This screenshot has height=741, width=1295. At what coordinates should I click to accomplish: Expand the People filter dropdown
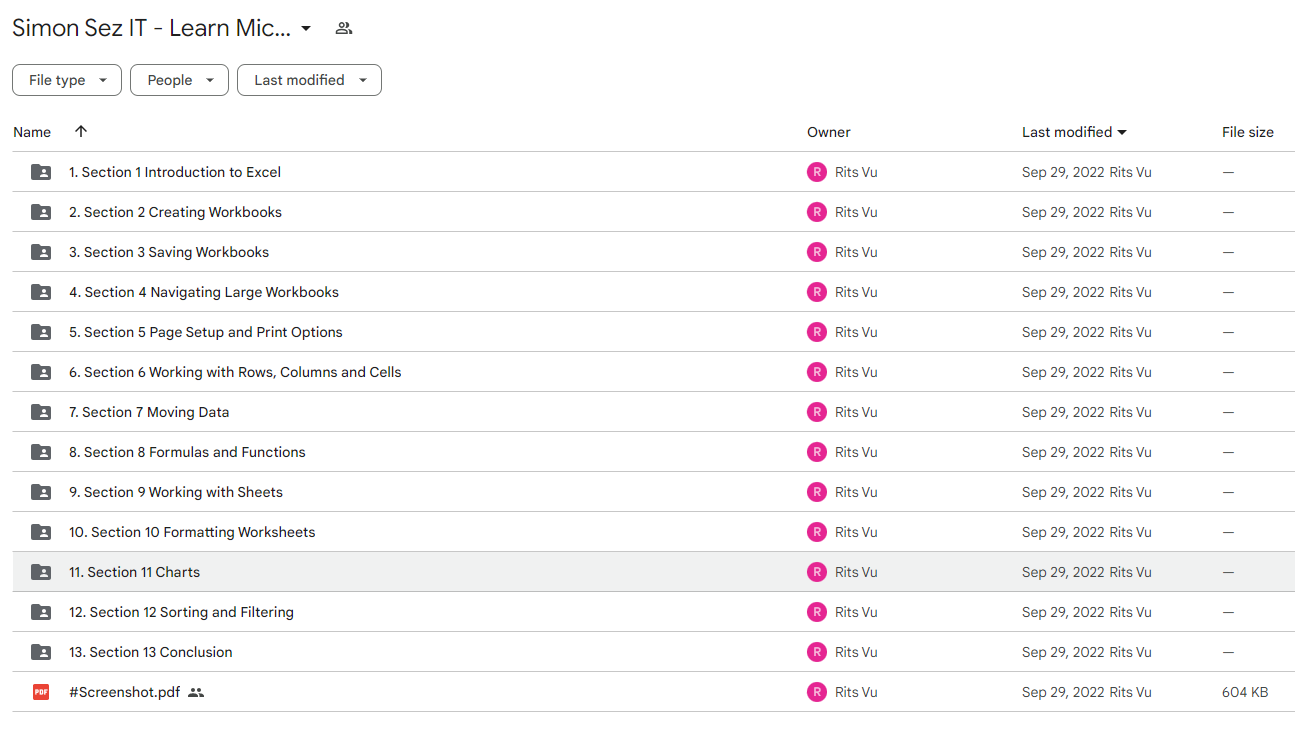(179, 80)
